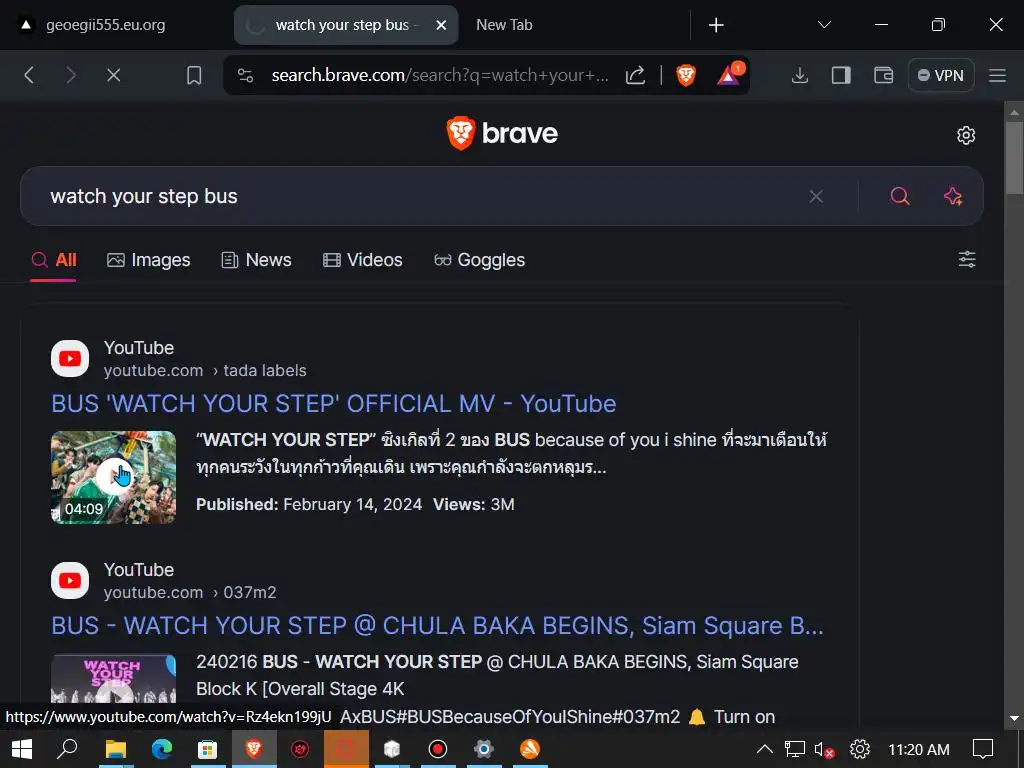Viewport: 1024px width, 768px height.
Task: Turn on Brave VPN
Action: [x=941, y=76]
